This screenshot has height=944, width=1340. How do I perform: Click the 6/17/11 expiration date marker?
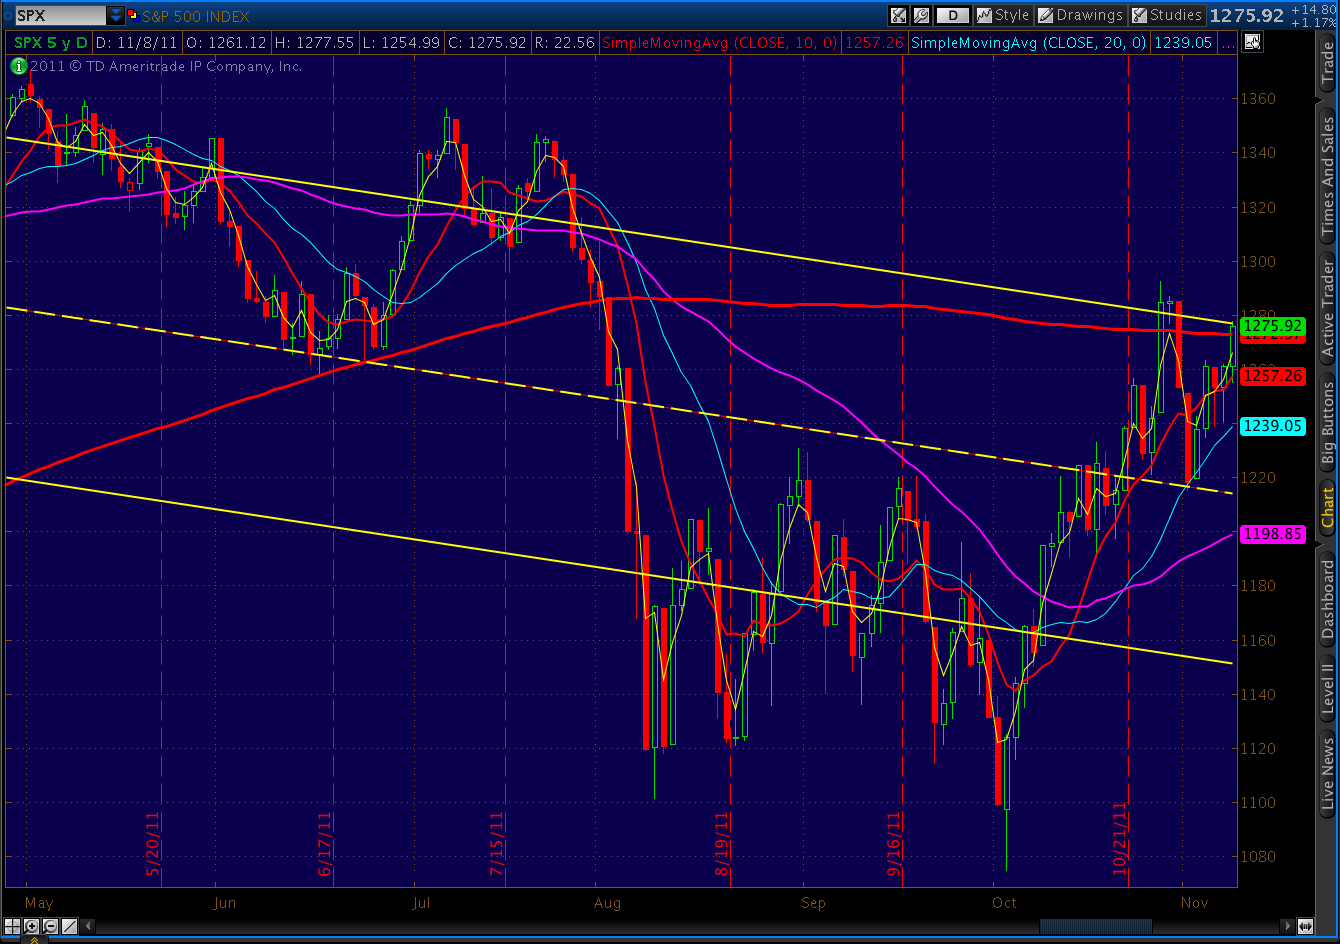pyautogui.click(x=325, y=844)
